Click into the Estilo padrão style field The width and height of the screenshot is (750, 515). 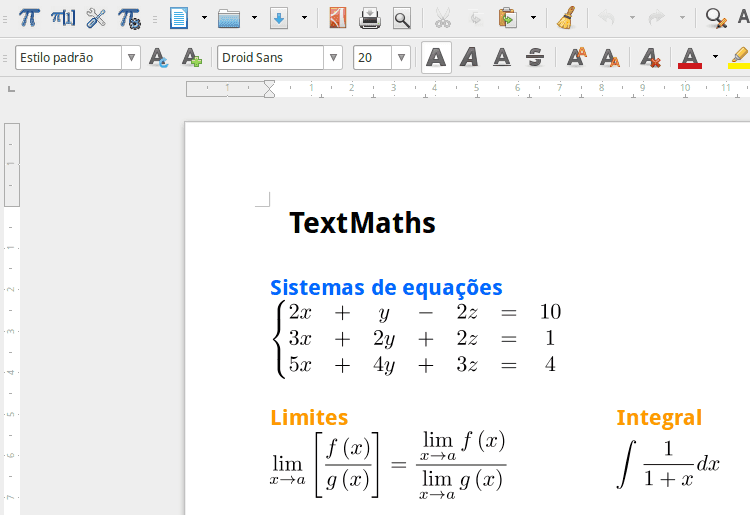tap(68, 58)
